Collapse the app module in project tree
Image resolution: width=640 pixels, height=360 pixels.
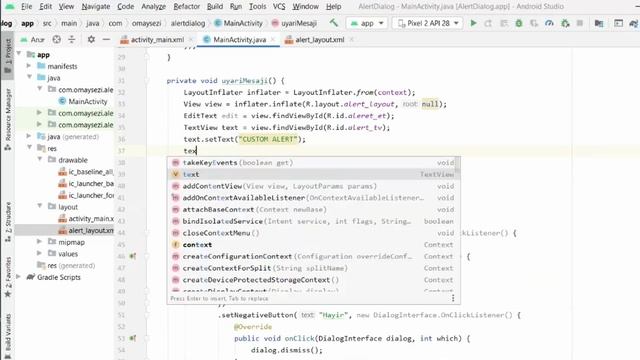(19, 54)
